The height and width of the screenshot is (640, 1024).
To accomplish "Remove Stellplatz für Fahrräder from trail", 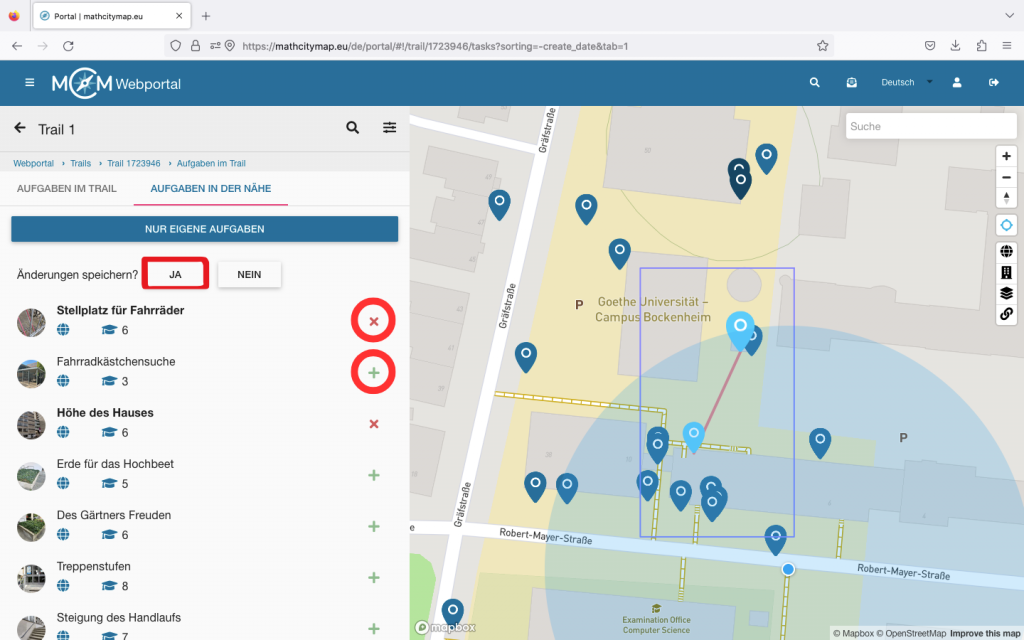I will coord(374,322).
